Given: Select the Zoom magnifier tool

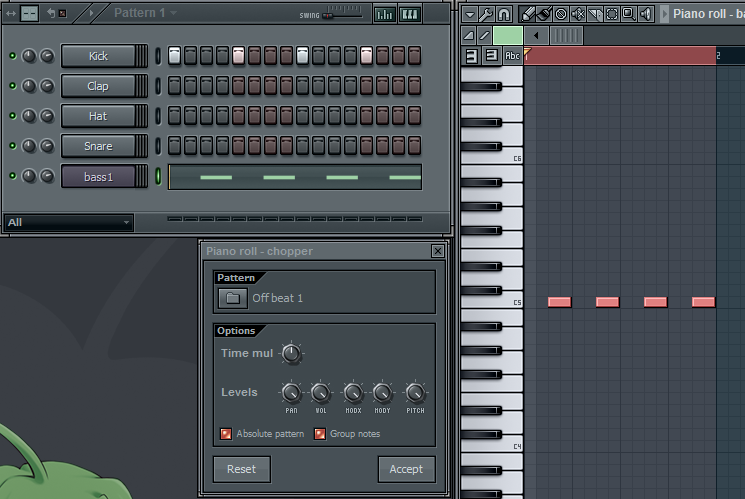Looking at the screenshot, I should click(x=628, y=14).
